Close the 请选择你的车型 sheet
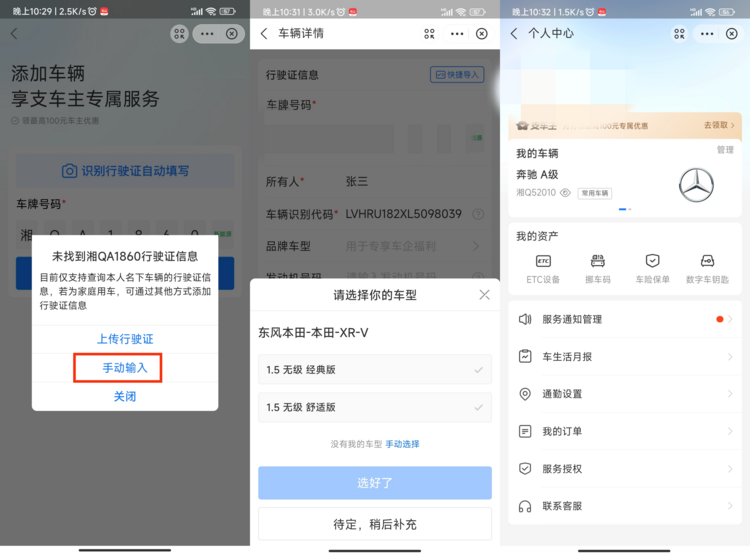The width and height of the screenshot is (750, 556). [x=484, y=295]
